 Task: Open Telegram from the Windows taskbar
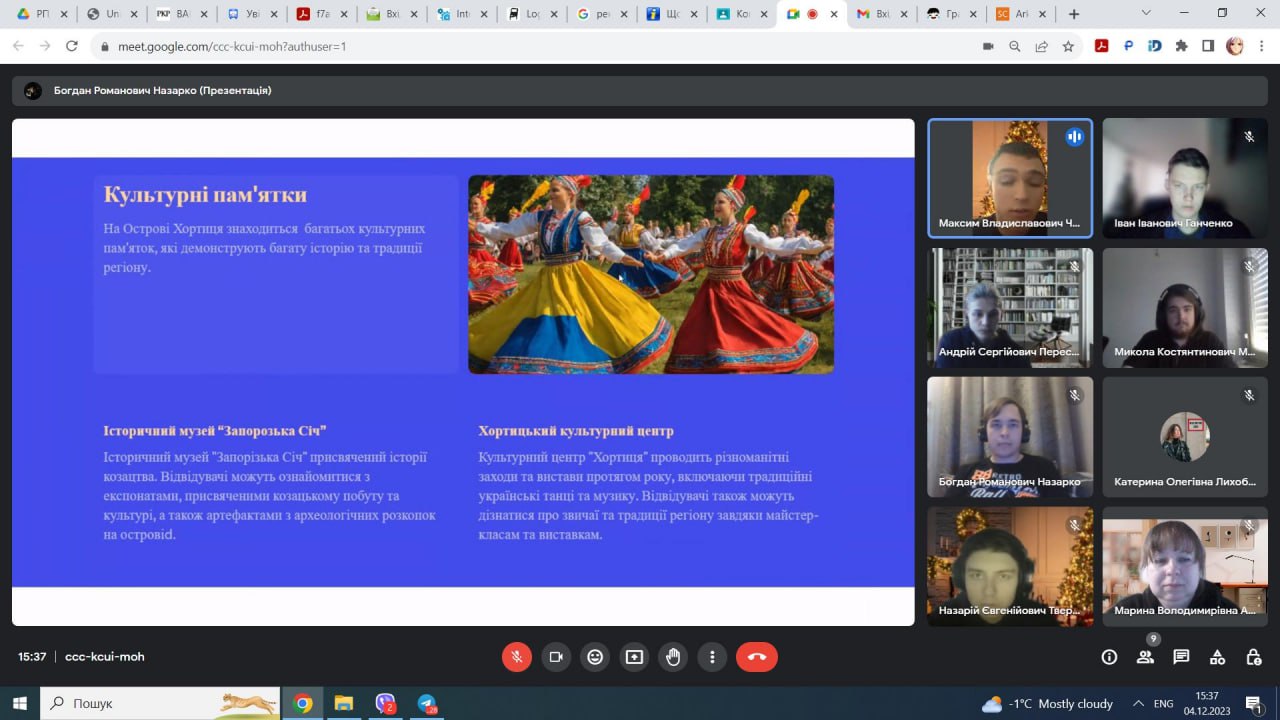(x=427, y=703)
